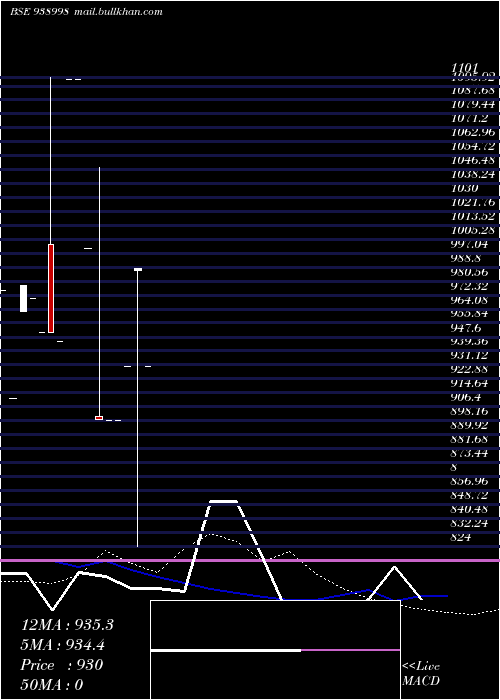
Task: Click the 1087.68 price axis label
Action: click(x=473, y=91)
